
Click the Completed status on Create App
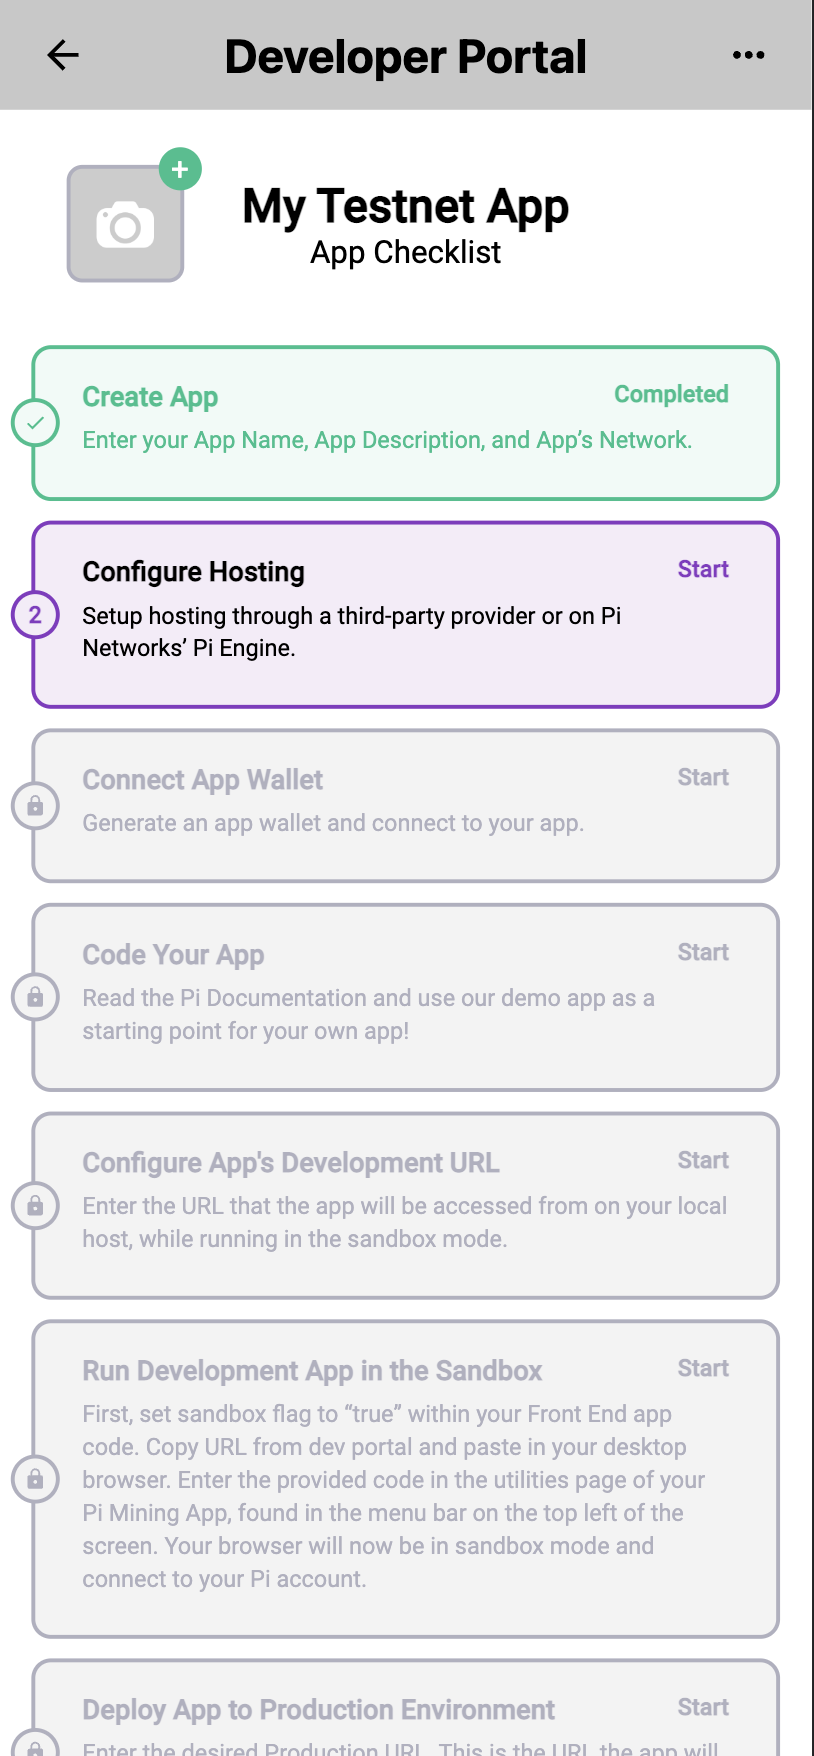tap(671, 394)
